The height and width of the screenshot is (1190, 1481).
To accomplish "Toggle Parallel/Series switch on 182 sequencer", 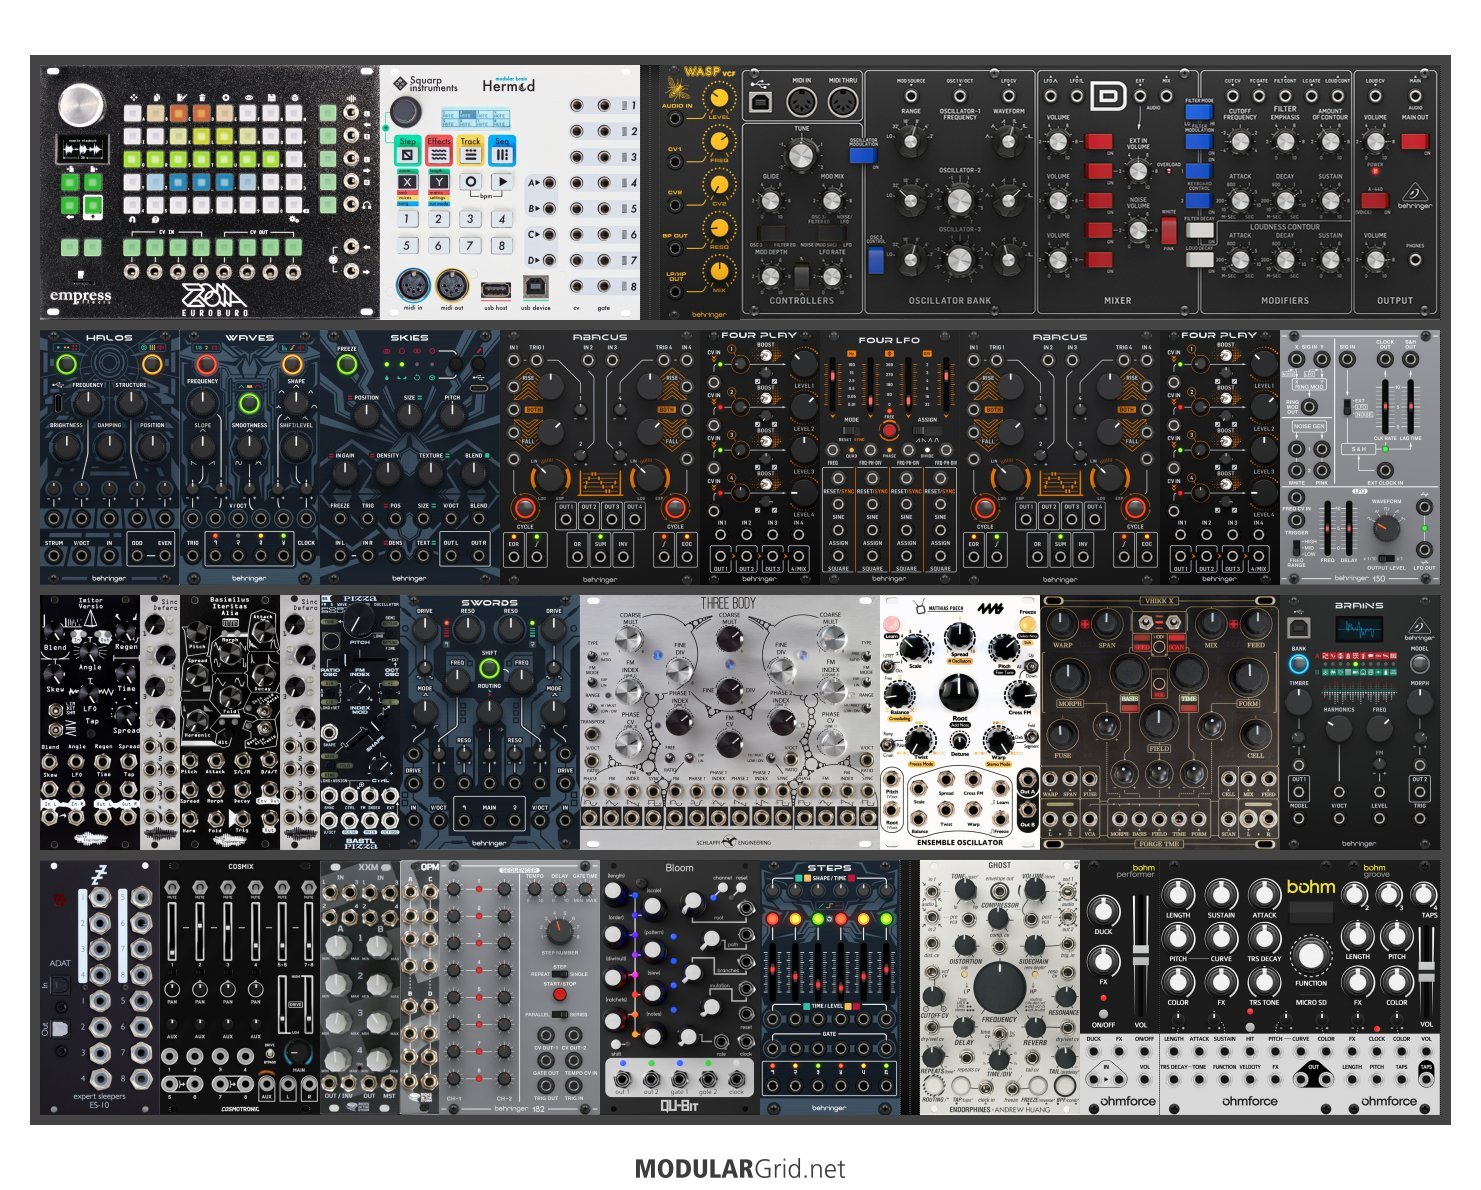I will 560,1014.
